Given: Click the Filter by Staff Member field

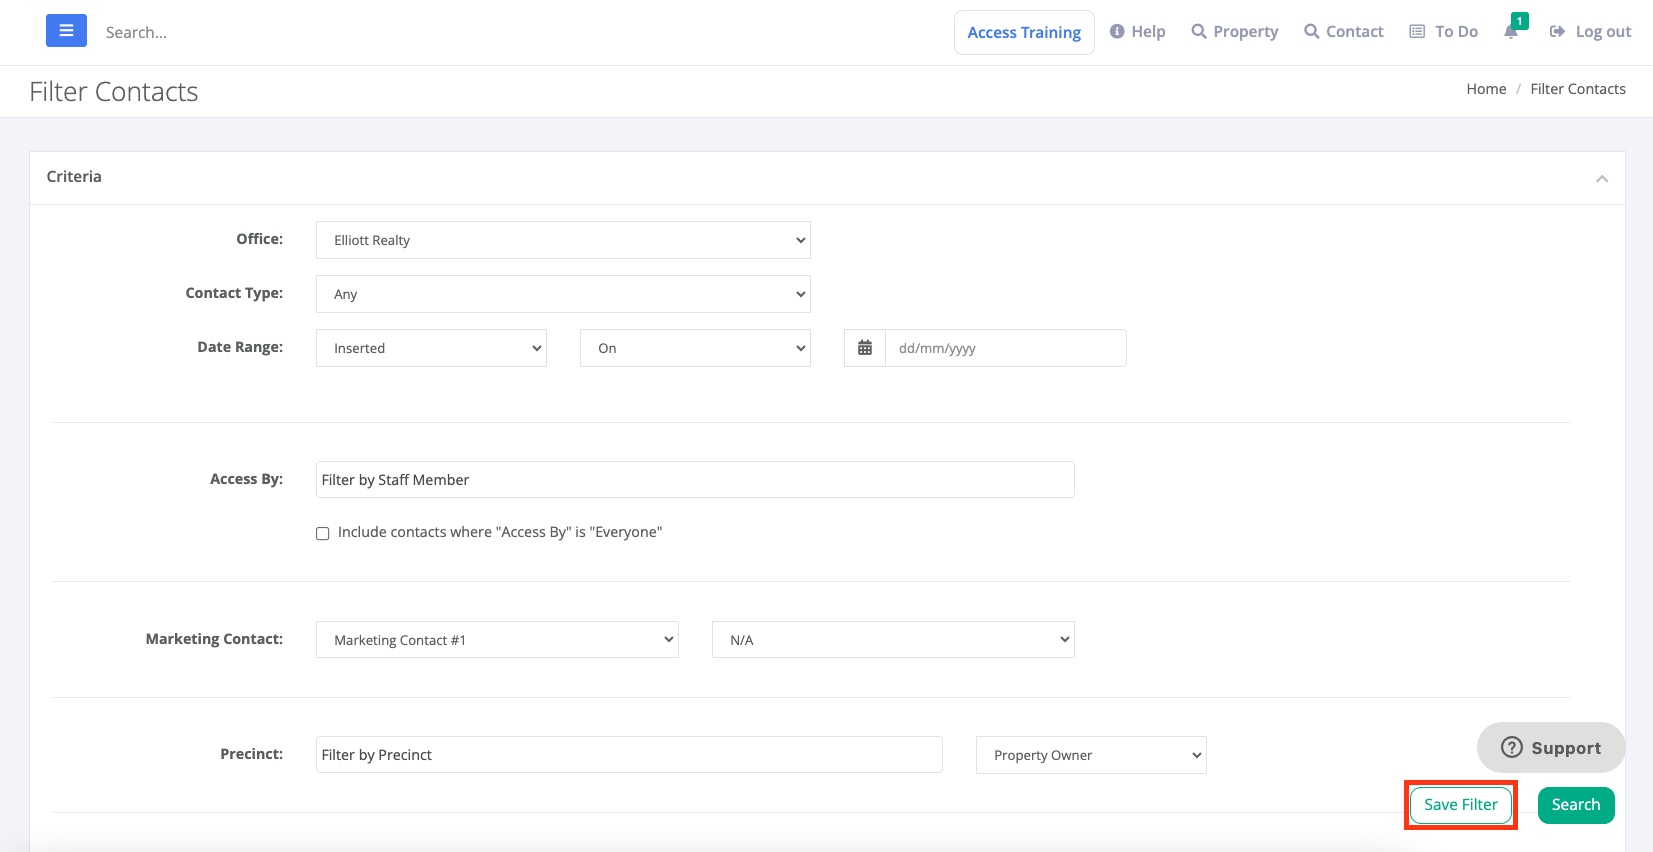Looking at the screenshot, I should tap(695, 480).
